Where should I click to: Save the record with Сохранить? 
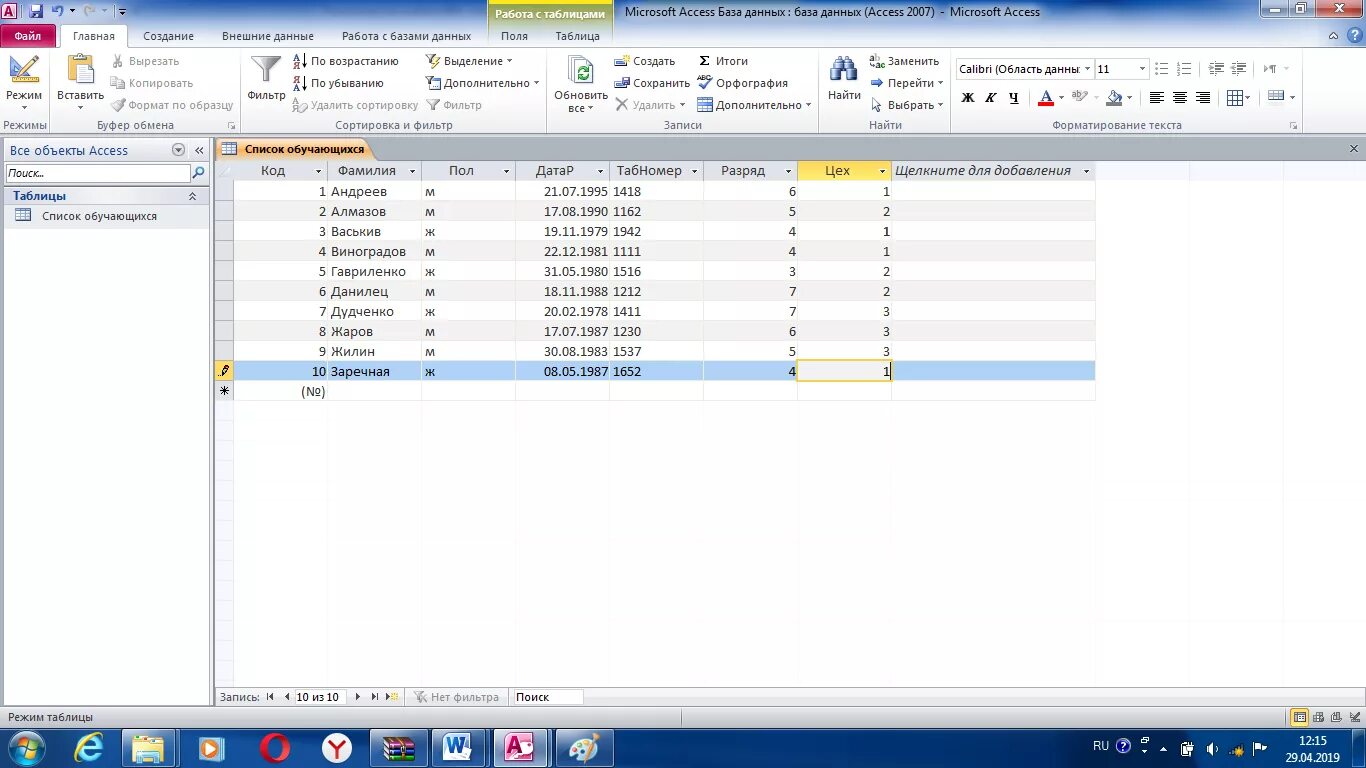[652, 83]
